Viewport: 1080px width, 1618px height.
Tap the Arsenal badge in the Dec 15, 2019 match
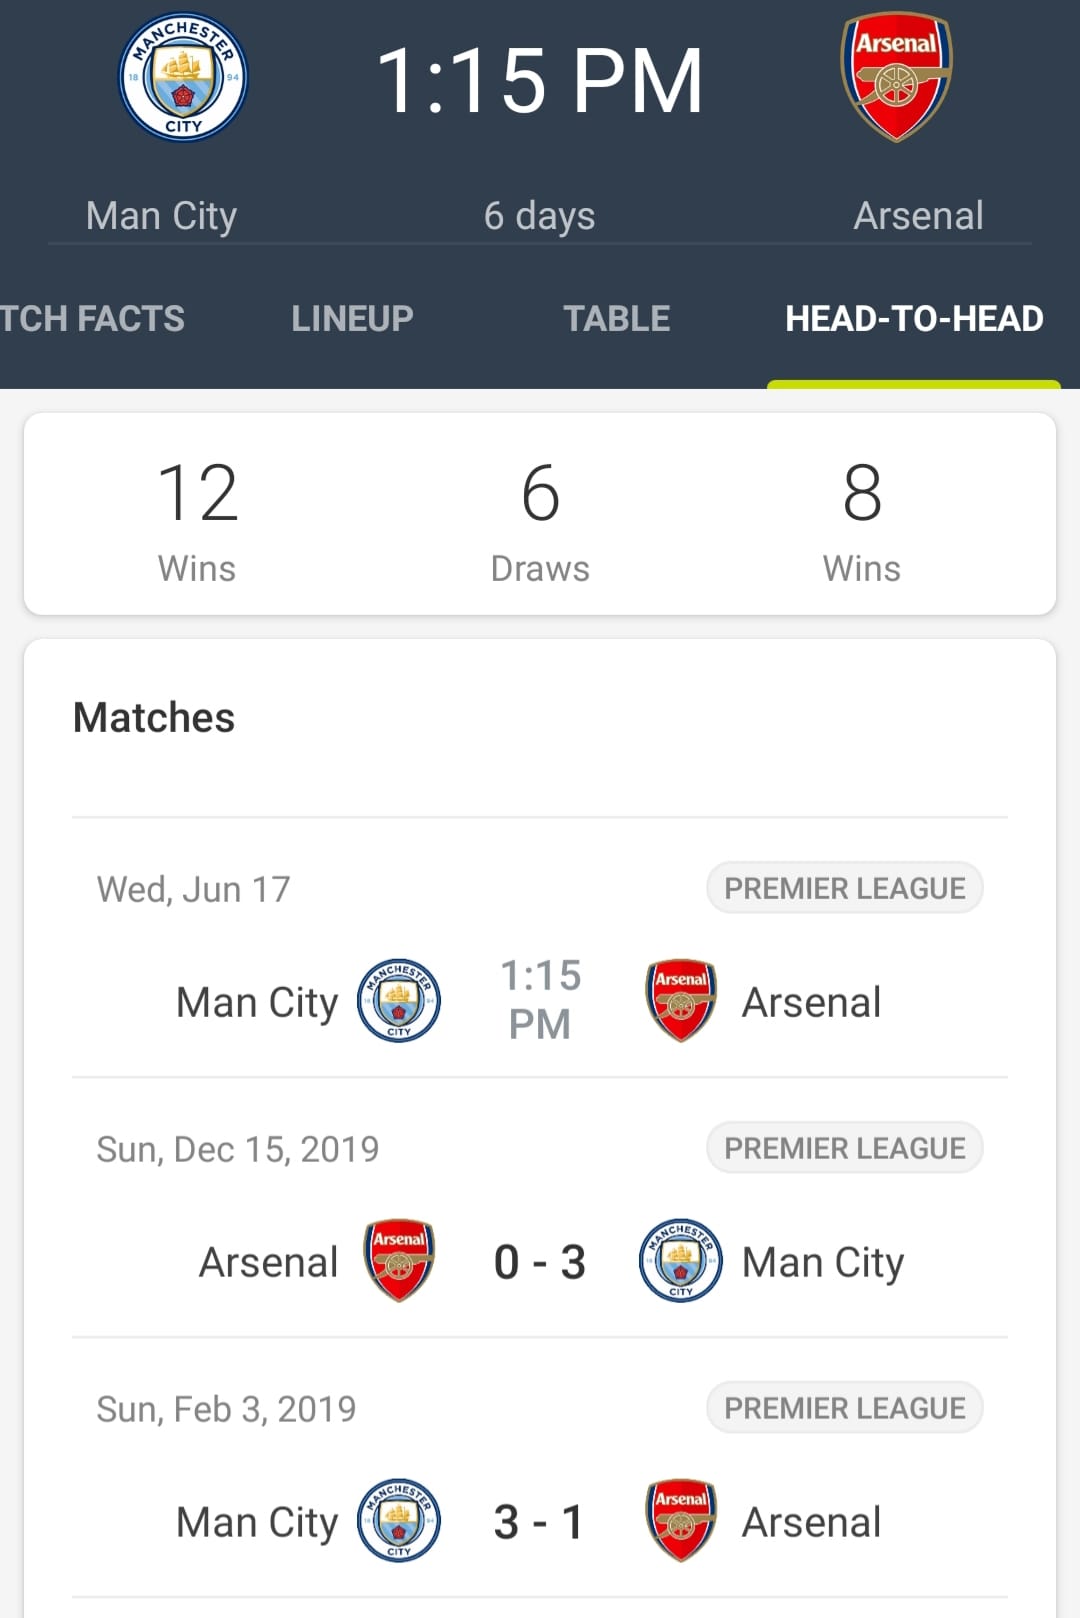[x=399, y=1260]
